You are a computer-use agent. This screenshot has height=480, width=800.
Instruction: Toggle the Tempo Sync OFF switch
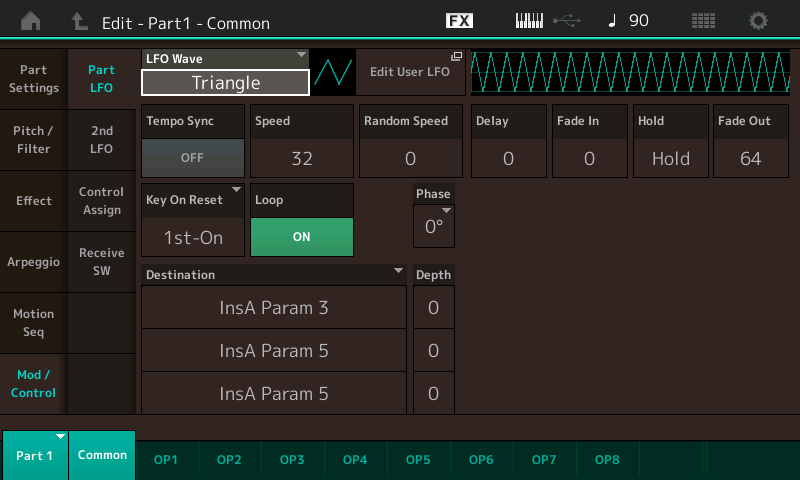coord(192,157)
